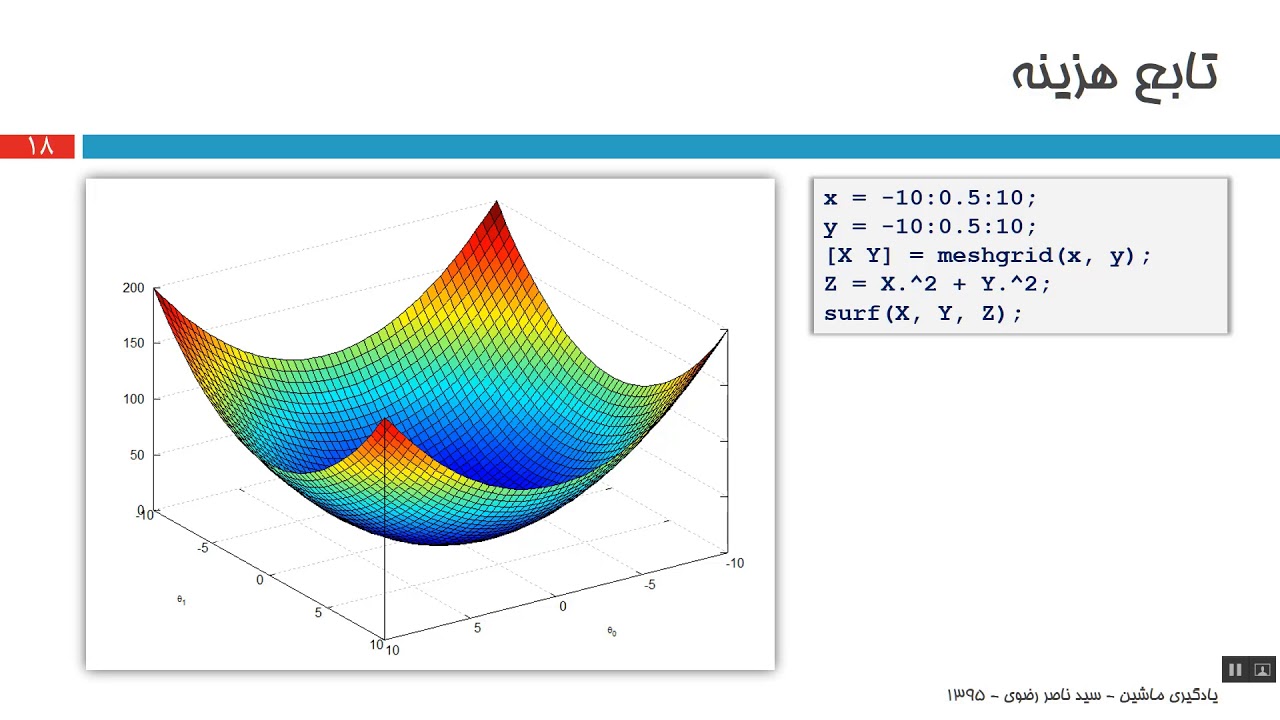Click the z-axis tick label 50

point(137,454)
